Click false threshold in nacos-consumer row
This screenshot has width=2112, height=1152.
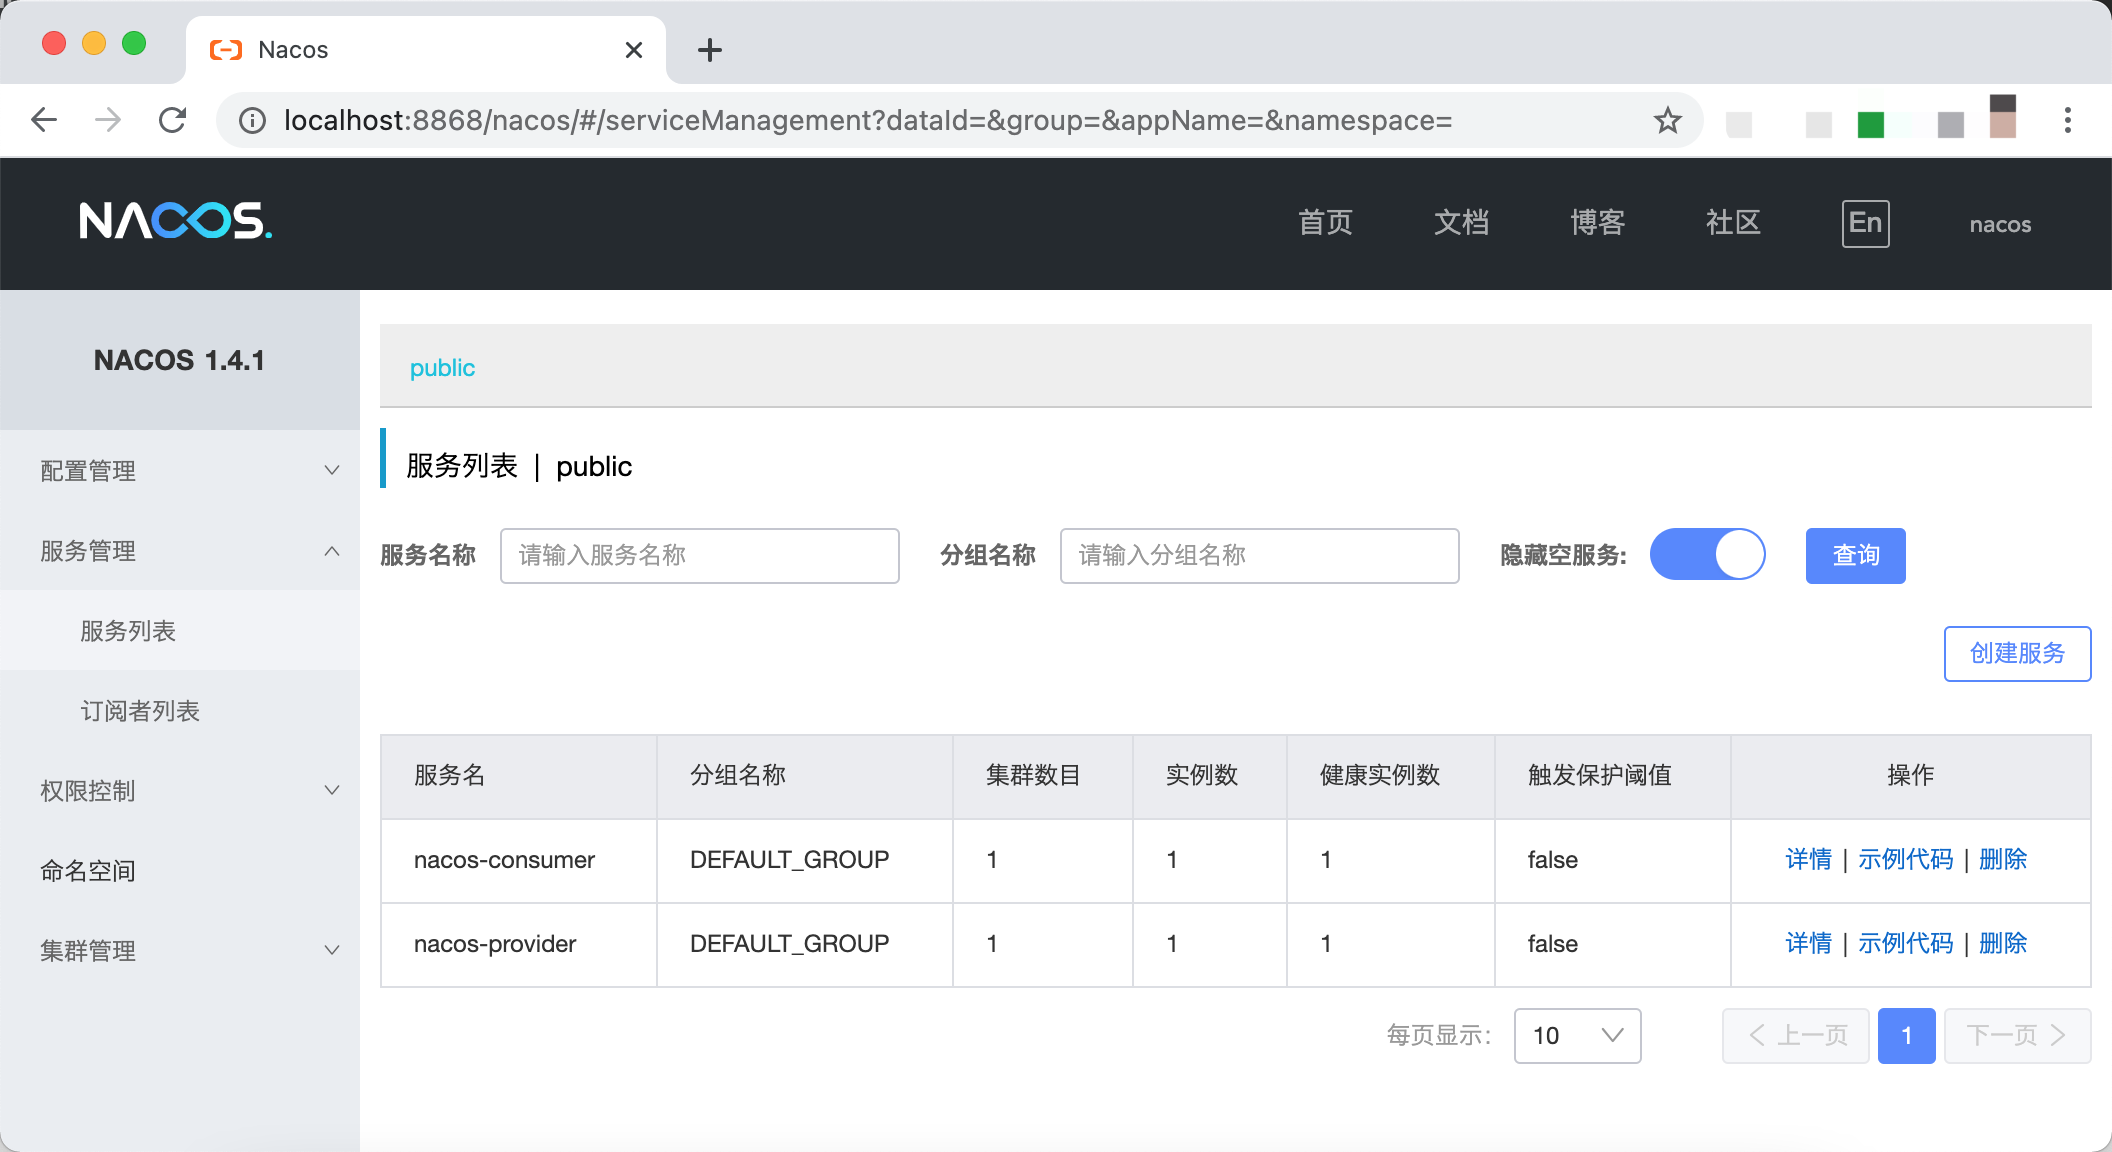point(1552,860)
